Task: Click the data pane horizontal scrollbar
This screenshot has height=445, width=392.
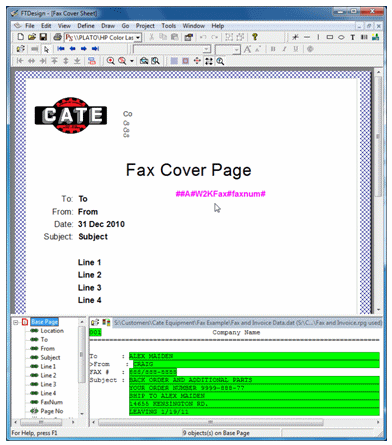Action: (x=210, y=422)
